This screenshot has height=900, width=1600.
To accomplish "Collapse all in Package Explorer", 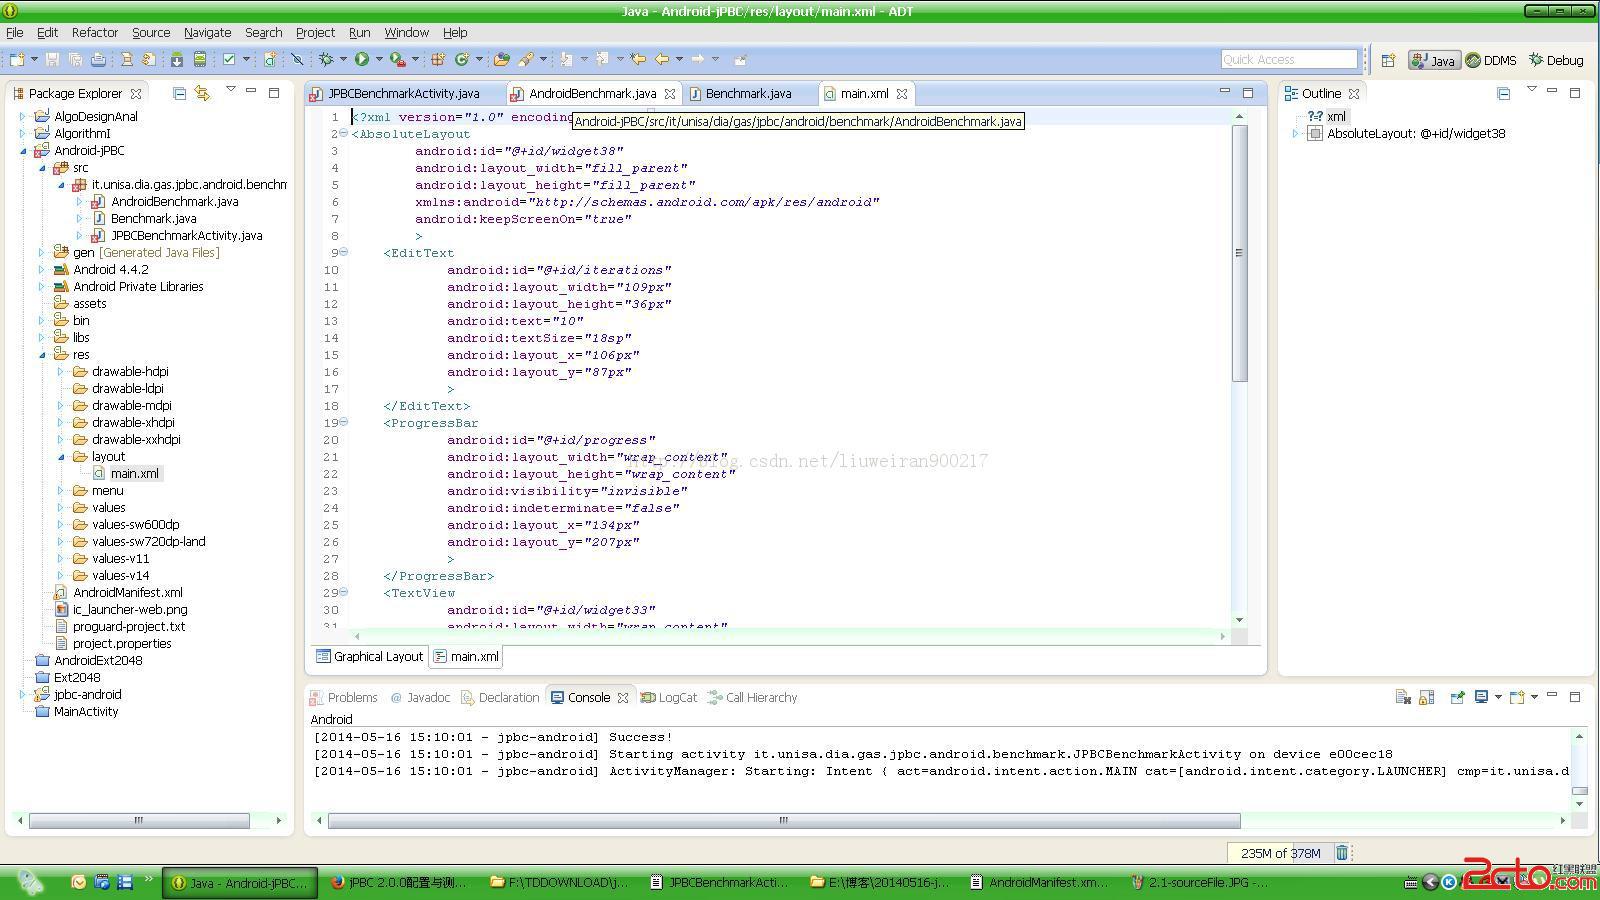I will 180,93.
